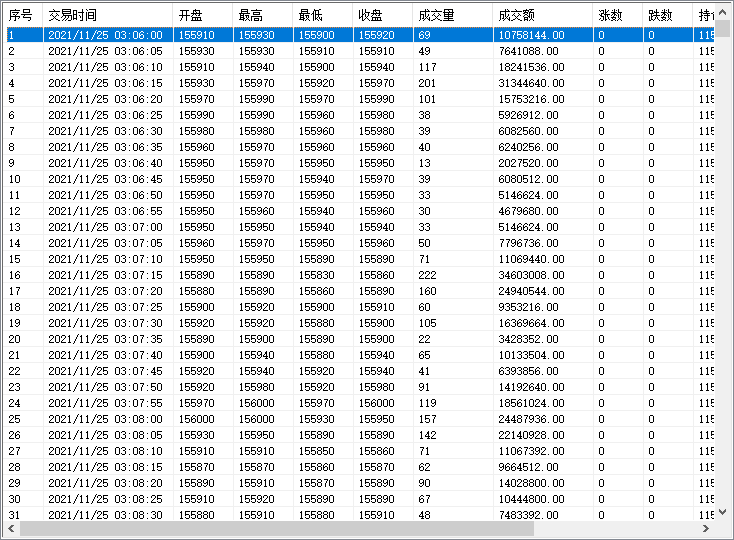Select row with time 2021/11/25 03:06:00
Image resolution: width=734 pixels, height=540 pixels.
click(360, 35)
